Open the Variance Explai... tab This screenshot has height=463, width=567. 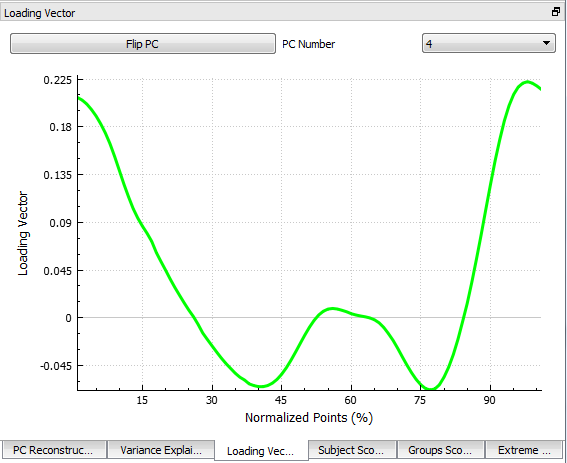[x=161, y=450]
